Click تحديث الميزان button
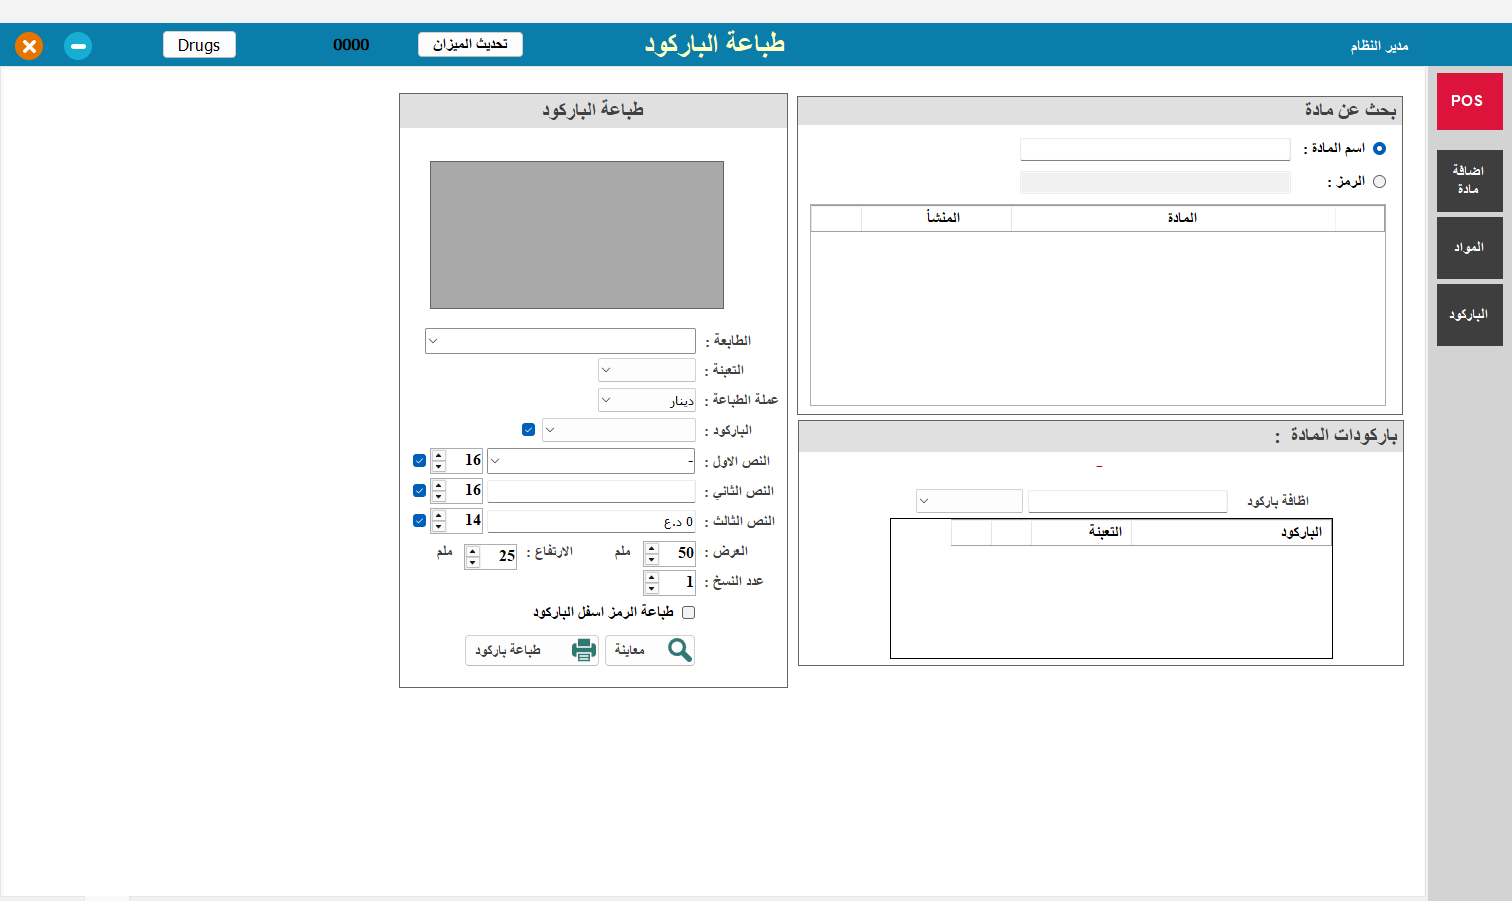The height and width of the screenshot is (901, 1512). click(470, 44)
